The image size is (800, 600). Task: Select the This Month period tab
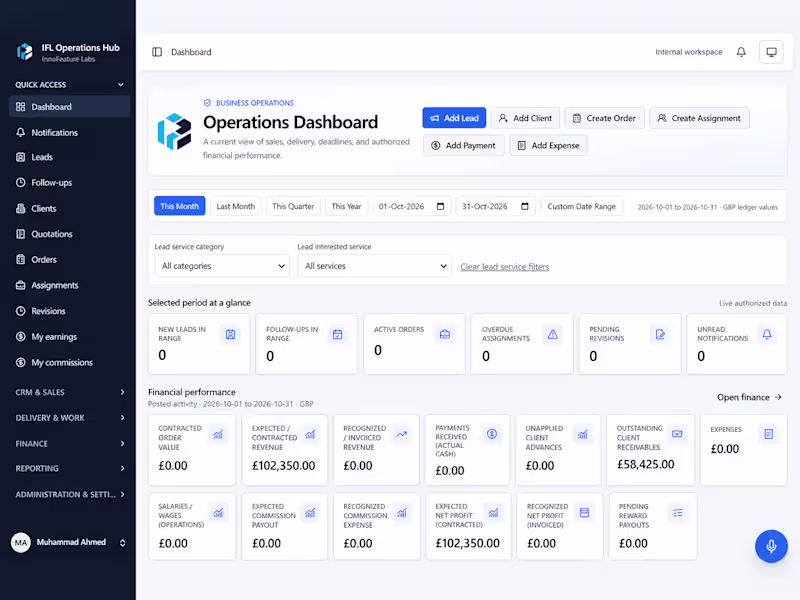click(180, 206)
